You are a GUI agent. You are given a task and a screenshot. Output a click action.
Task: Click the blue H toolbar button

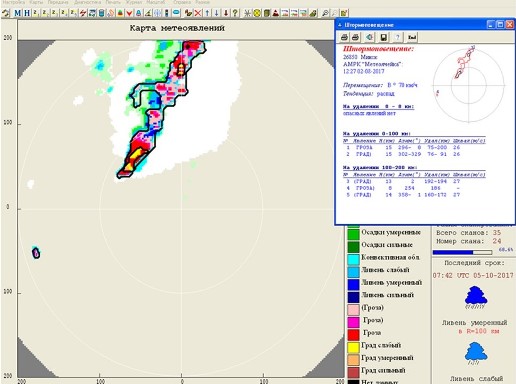26,13
